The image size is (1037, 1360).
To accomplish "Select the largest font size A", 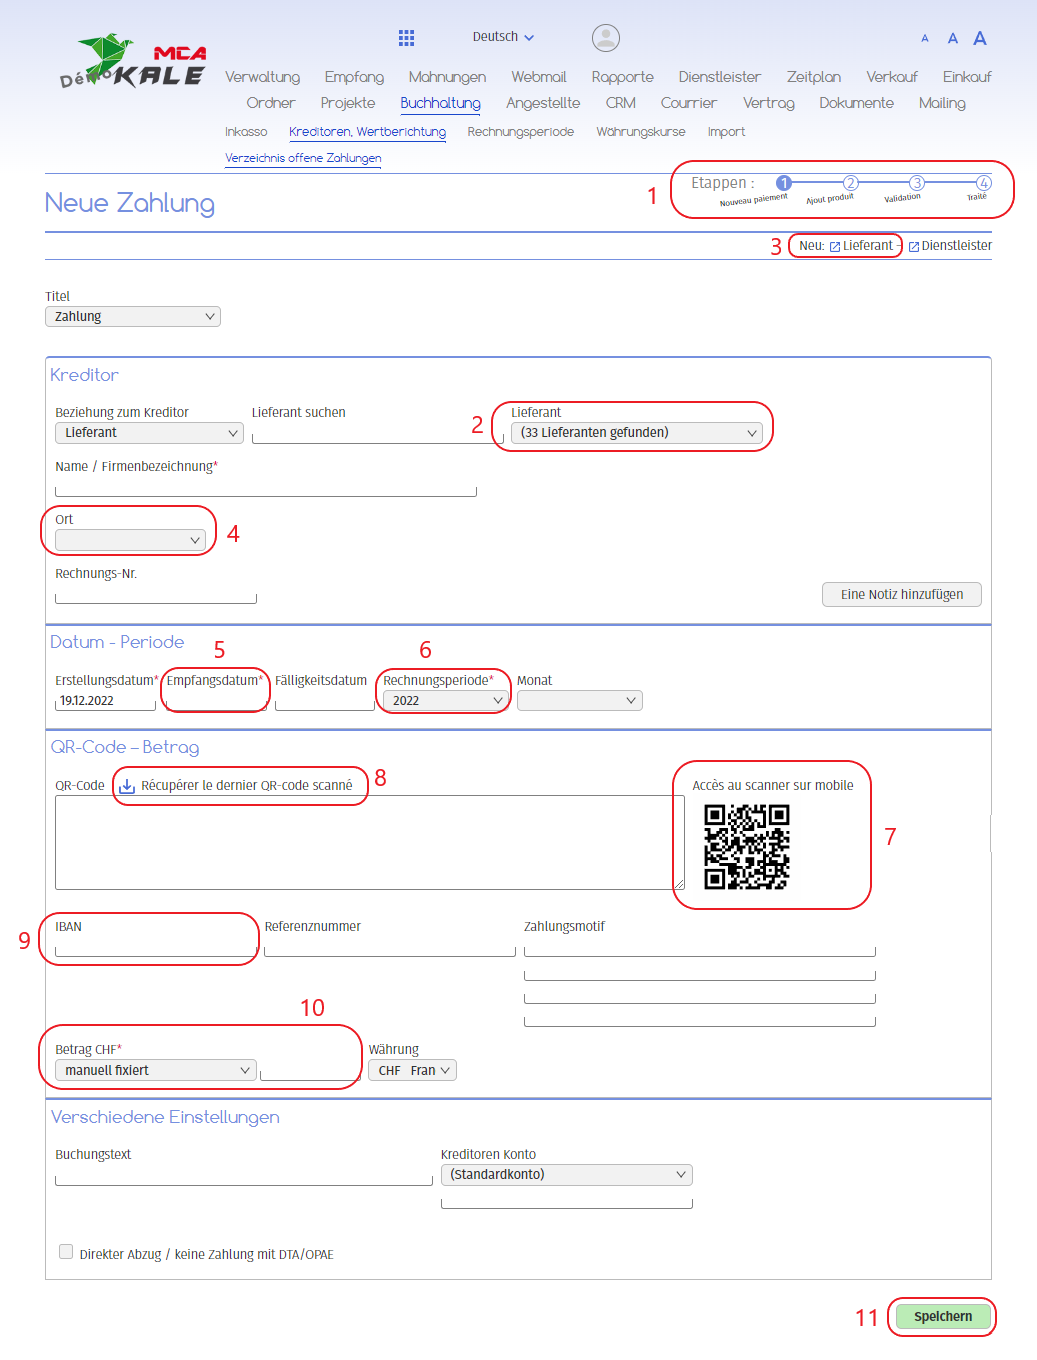I will coord(980,38).
